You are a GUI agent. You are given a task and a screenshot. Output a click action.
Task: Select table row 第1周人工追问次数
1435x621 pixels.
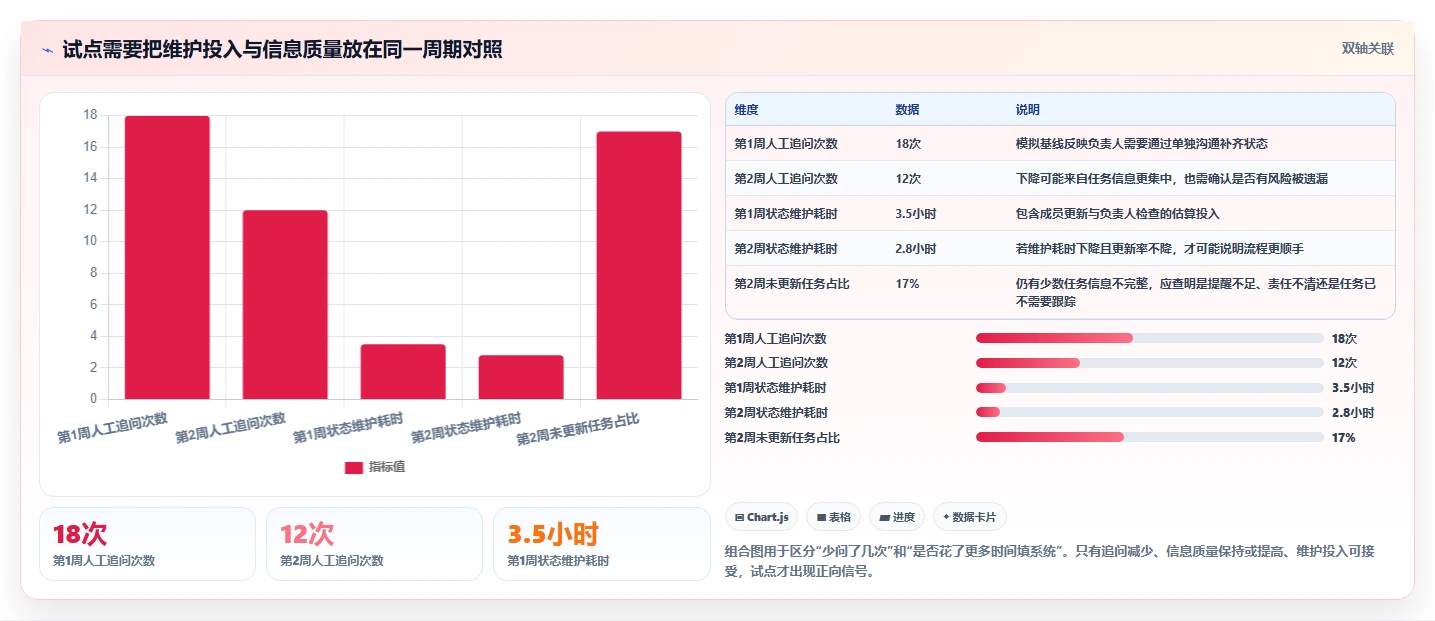[1060, 144]
